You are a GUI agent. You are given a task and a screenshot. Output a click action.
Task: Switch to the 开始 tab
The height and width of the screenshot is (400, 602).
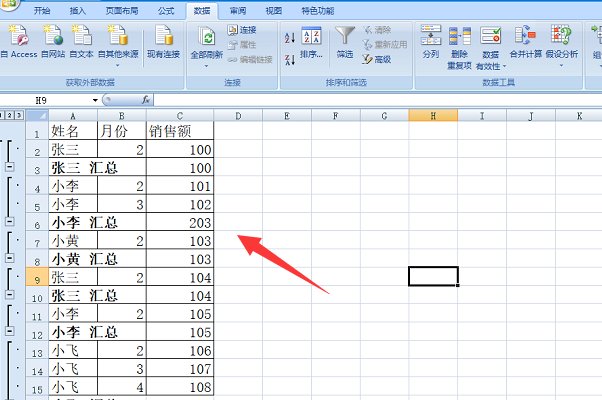point(42,11)
